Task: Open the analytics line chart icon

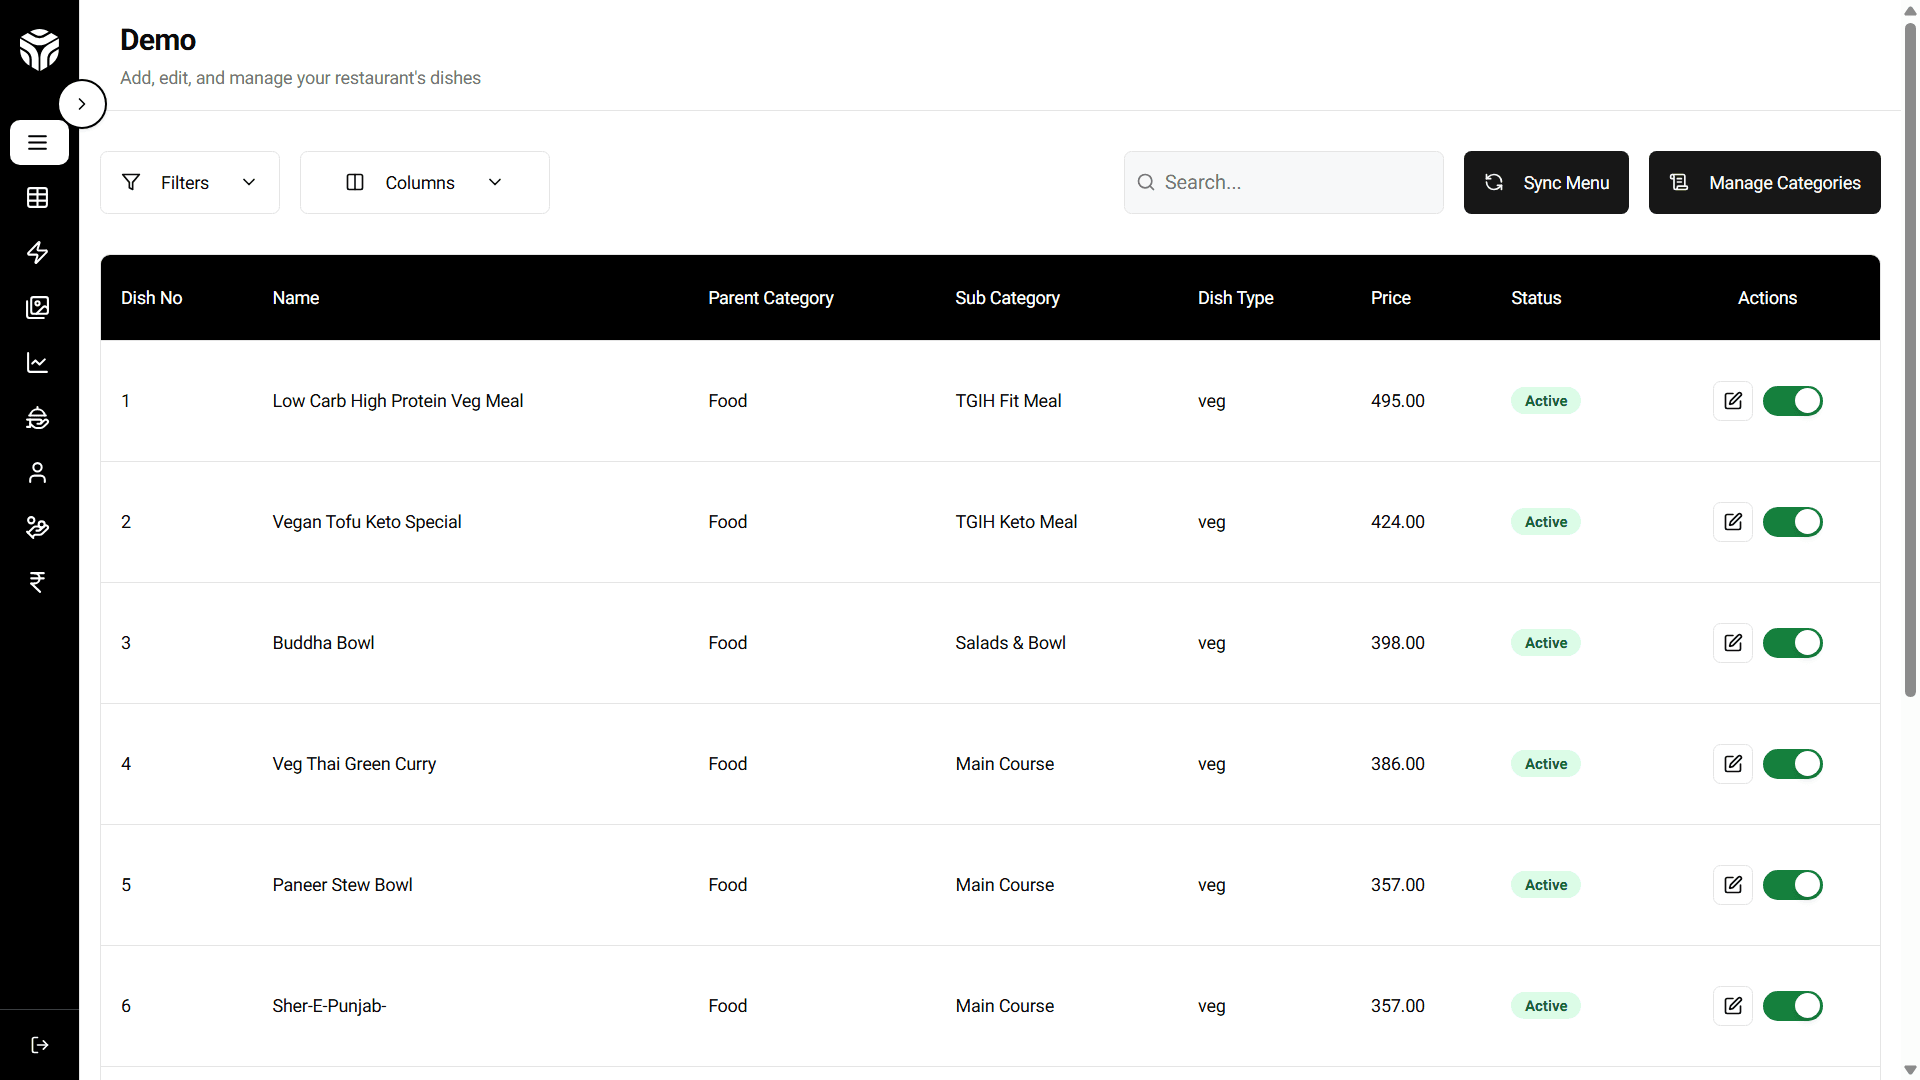Action: click(x=37, y=363)
